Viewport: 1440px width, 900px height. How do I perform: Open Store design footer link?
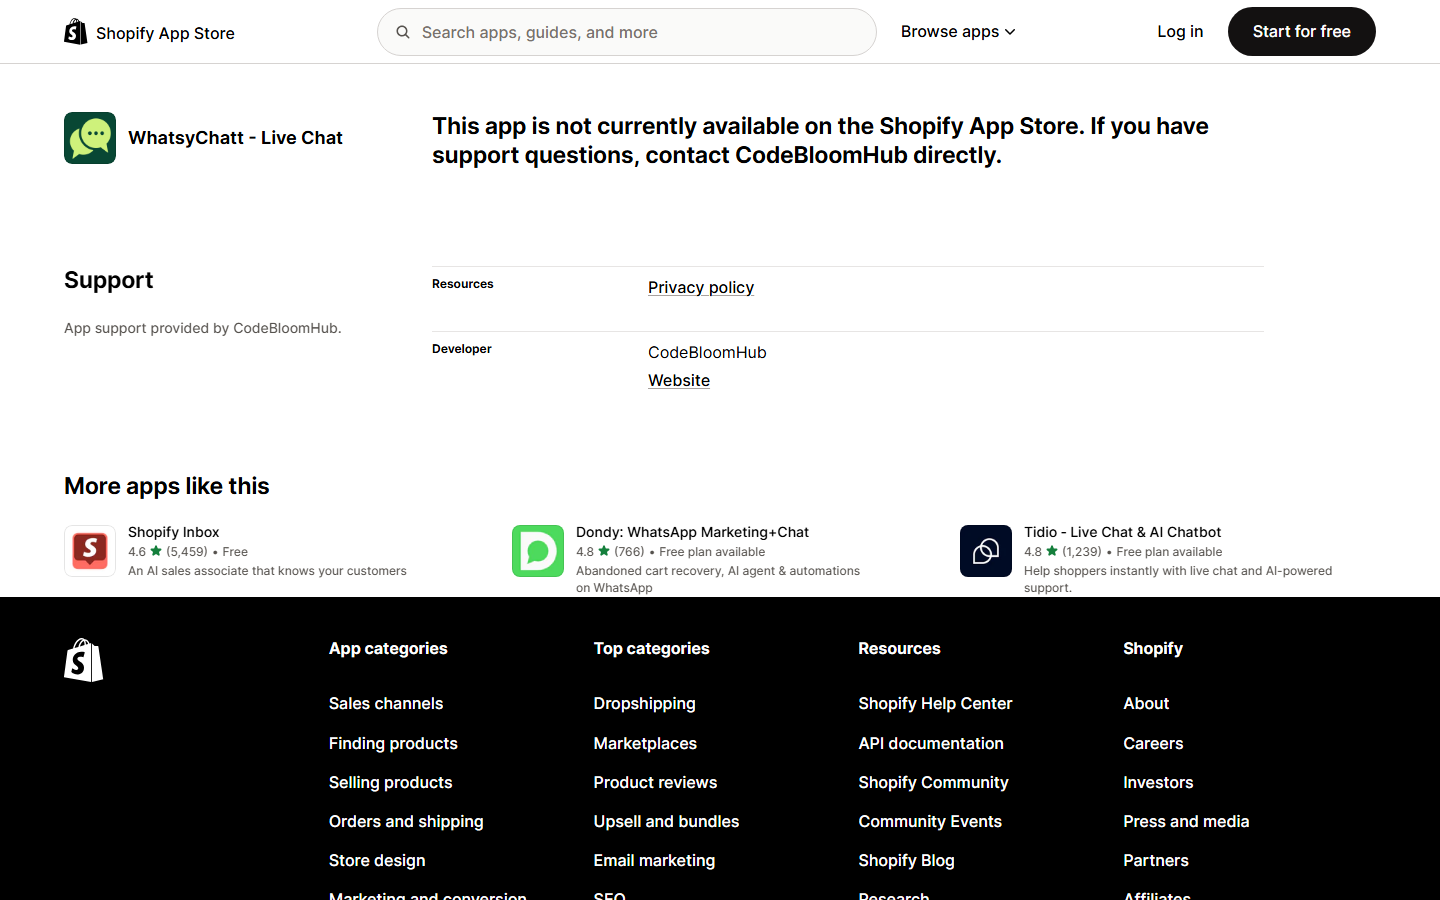point(377,860)
